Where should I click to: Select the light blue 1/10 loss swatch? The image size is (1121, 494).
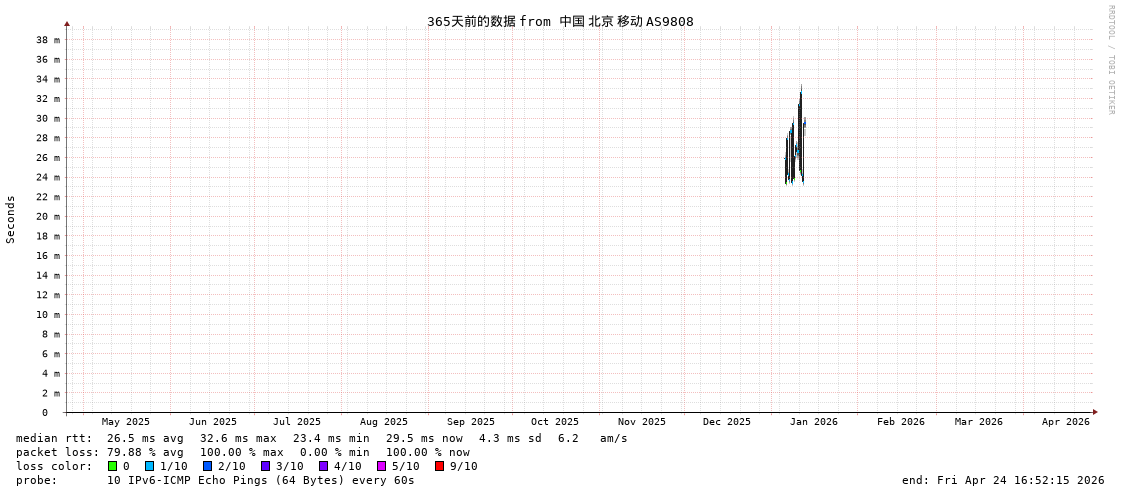[149, 466]
